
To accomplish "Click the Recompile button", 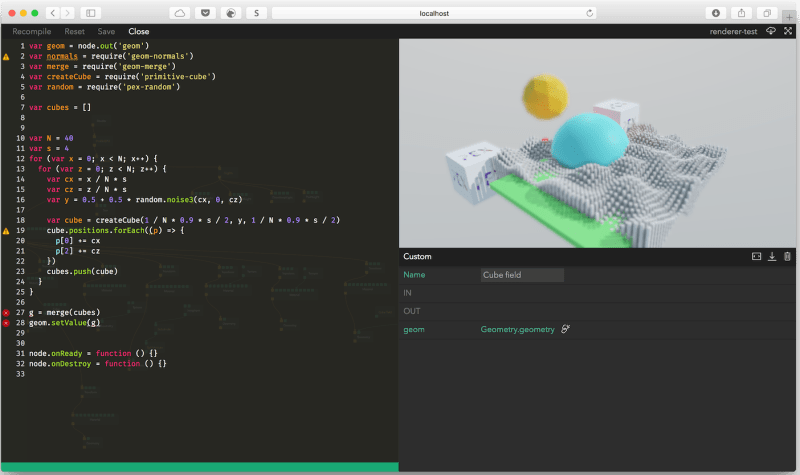I will [x=32, y=32].
